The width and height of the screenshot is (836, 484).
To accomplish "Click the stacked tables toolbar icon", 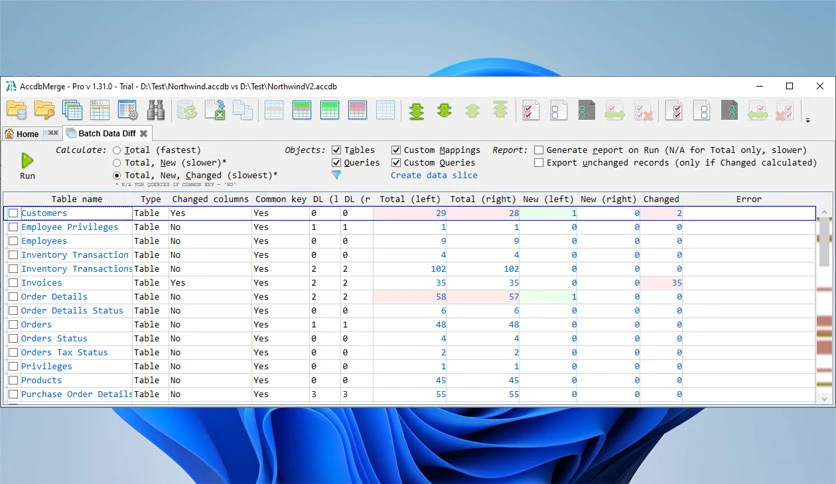I will coord(72,110).
